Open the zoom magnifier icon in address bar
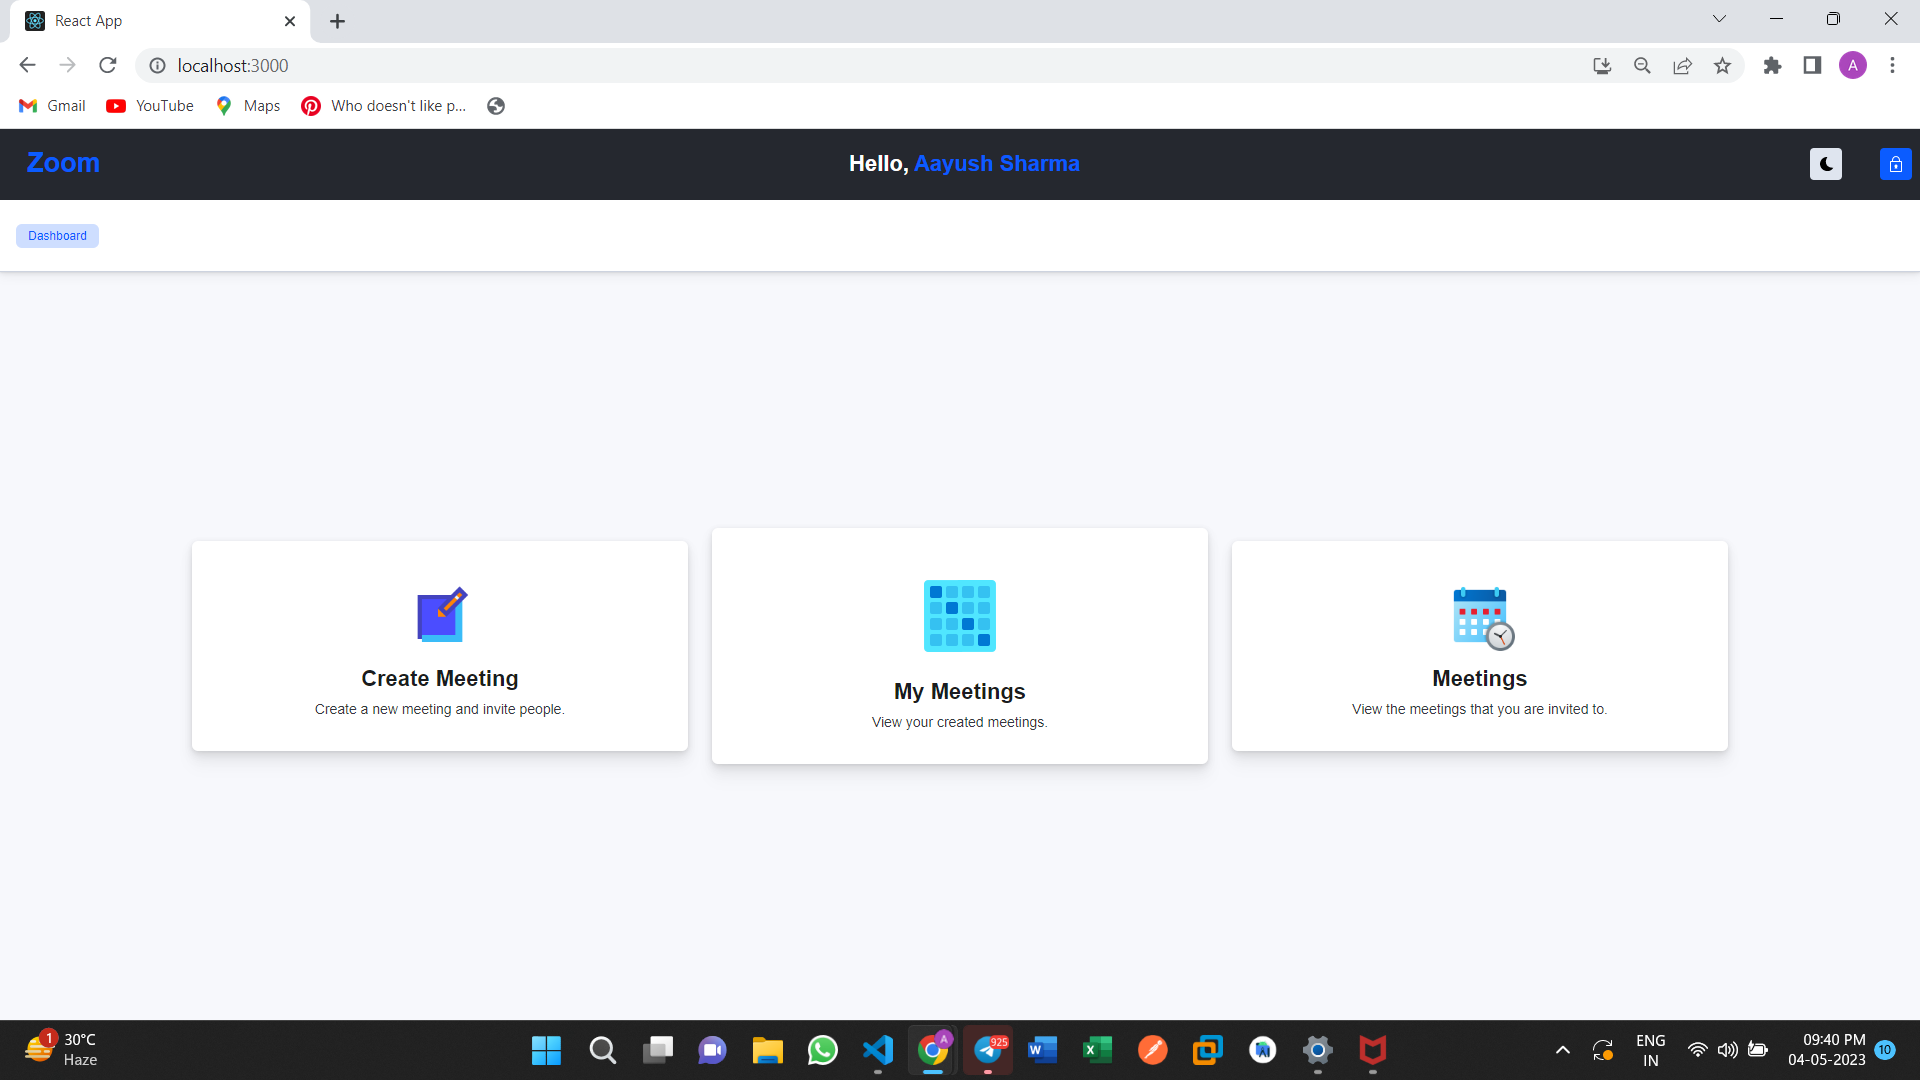The image size is (1920, 1080). point(1642,65)
